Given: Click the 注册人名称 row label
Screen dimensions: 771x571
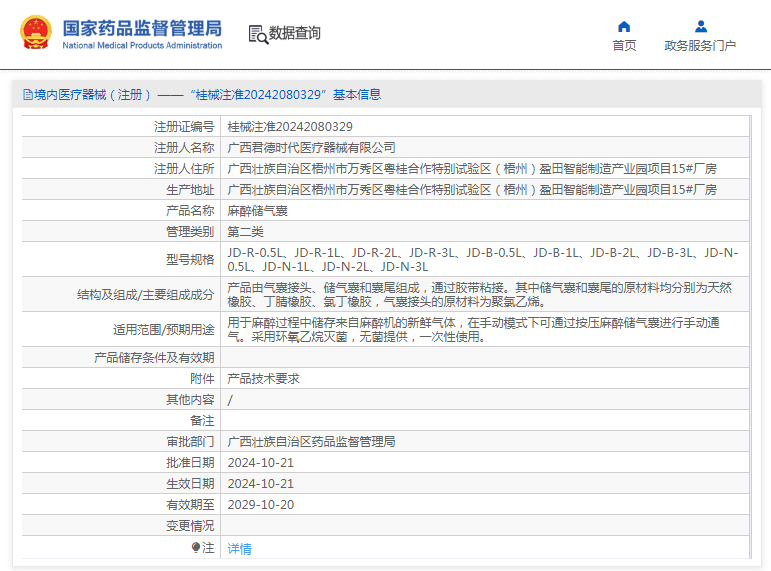Looking at the screenshot, I should coord(184,148).
